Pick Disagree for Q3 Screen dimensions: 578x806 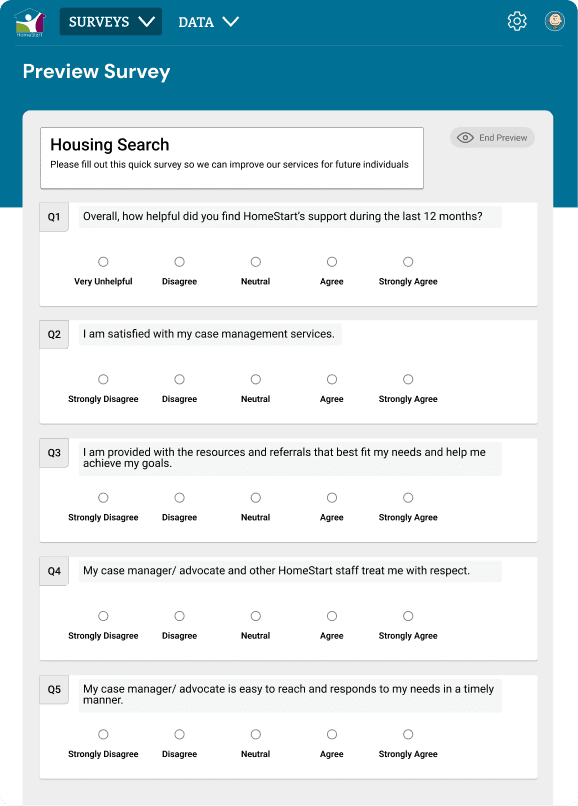[179, 498]
